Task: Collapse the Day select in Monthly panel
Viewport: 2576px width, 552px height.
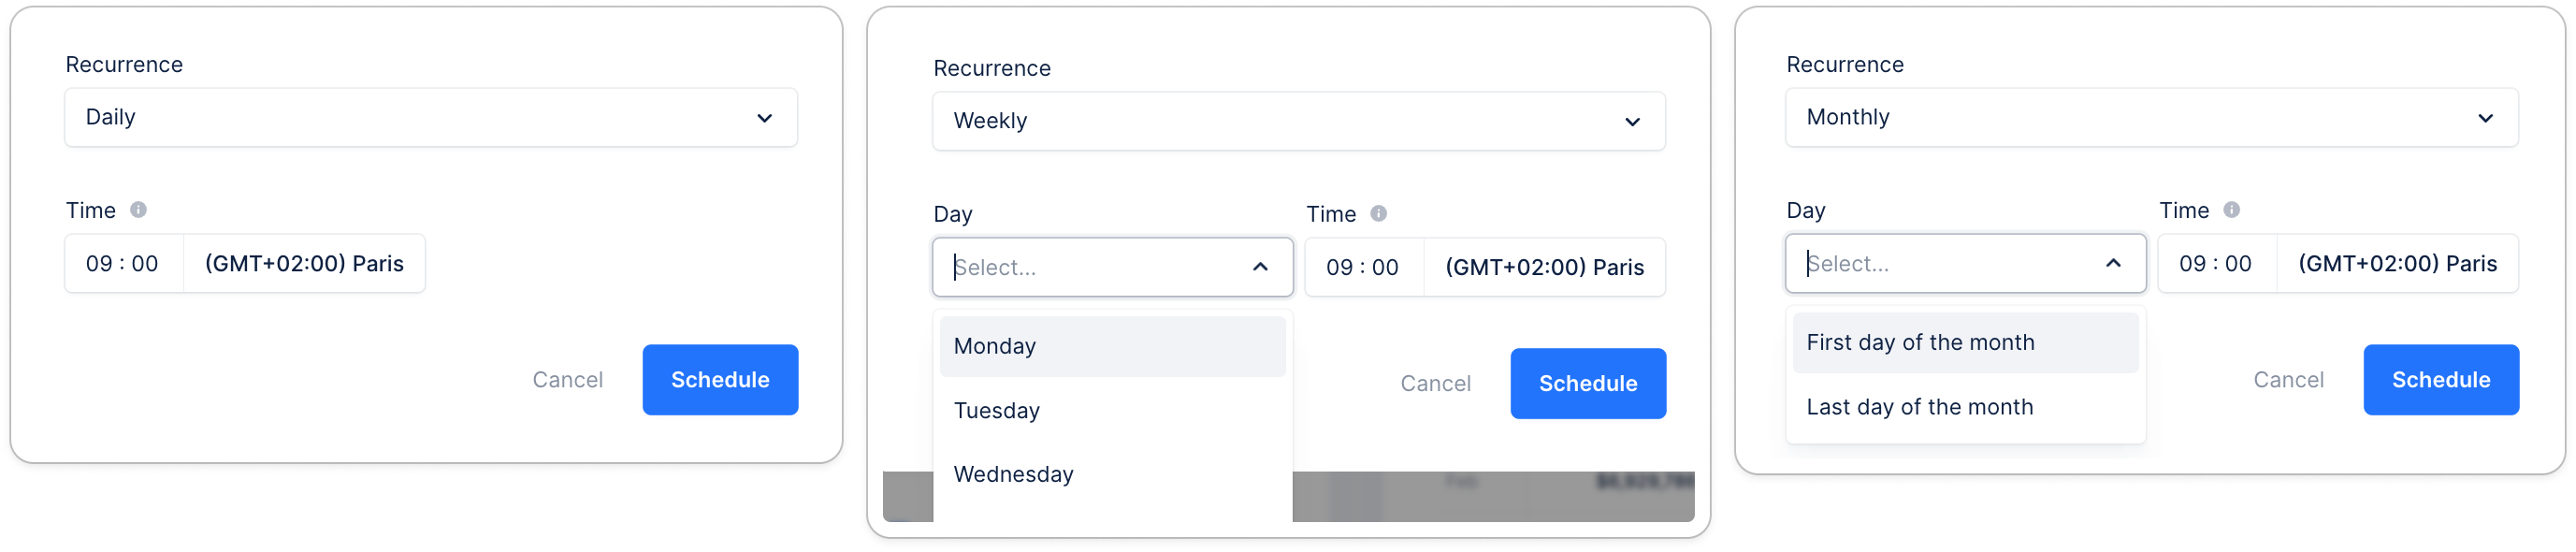Action: click(2114, 264)
